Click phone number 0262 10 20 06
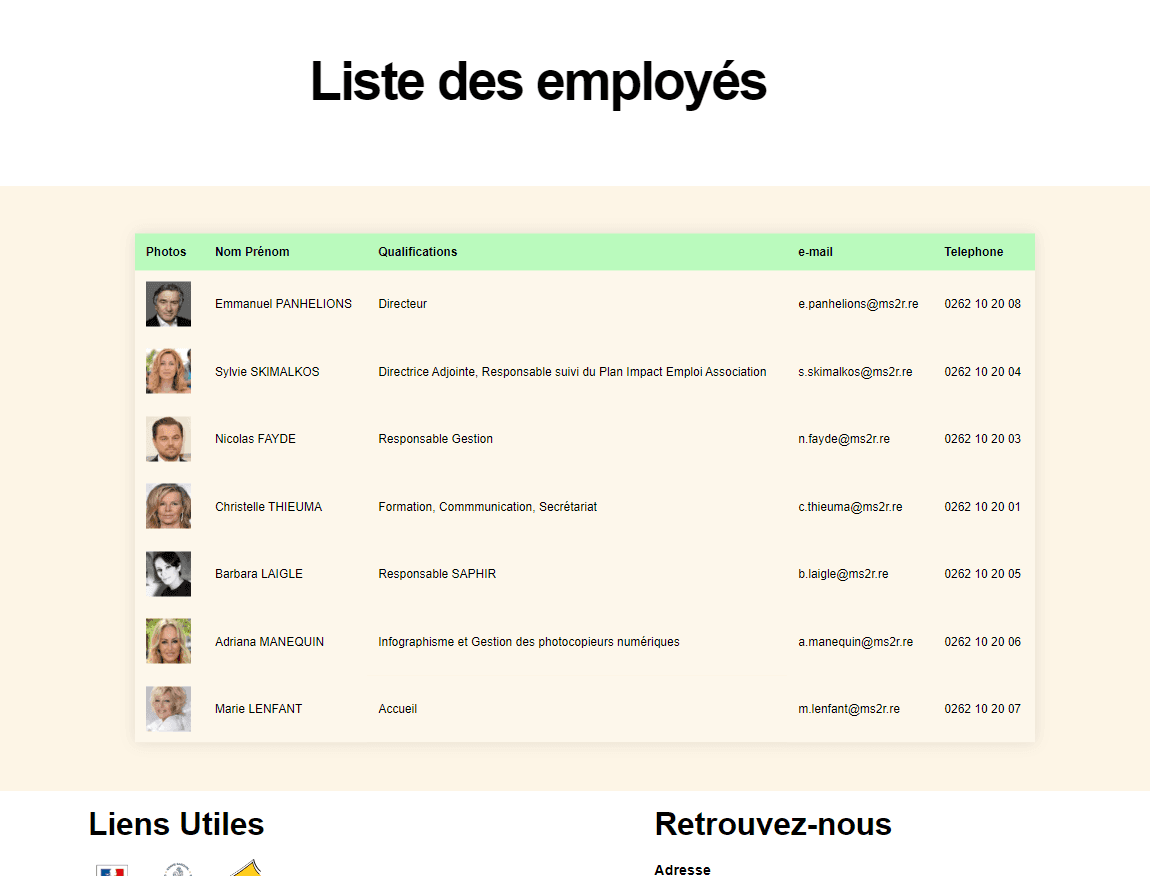1150x876 pixels. [982, 642]
